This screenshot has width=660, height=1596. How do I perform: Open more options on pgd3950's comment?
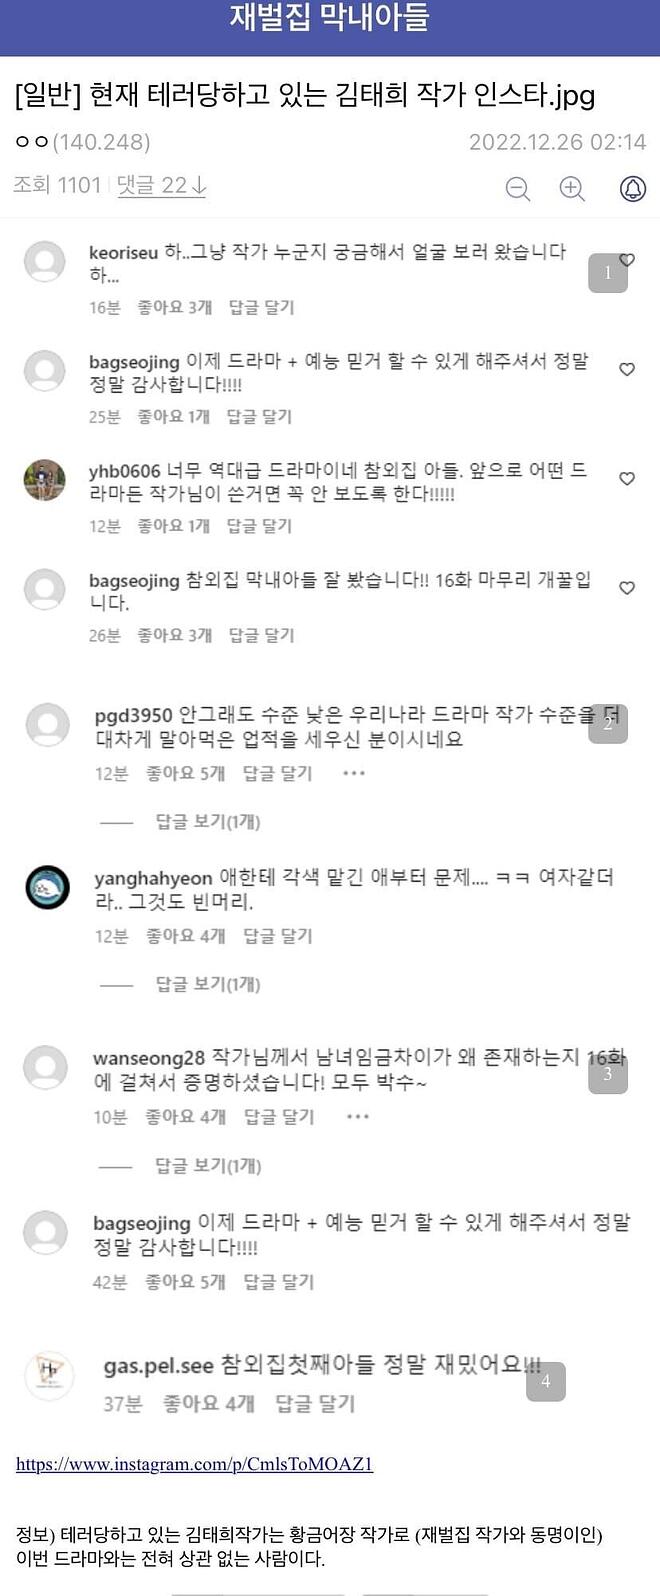354,773
